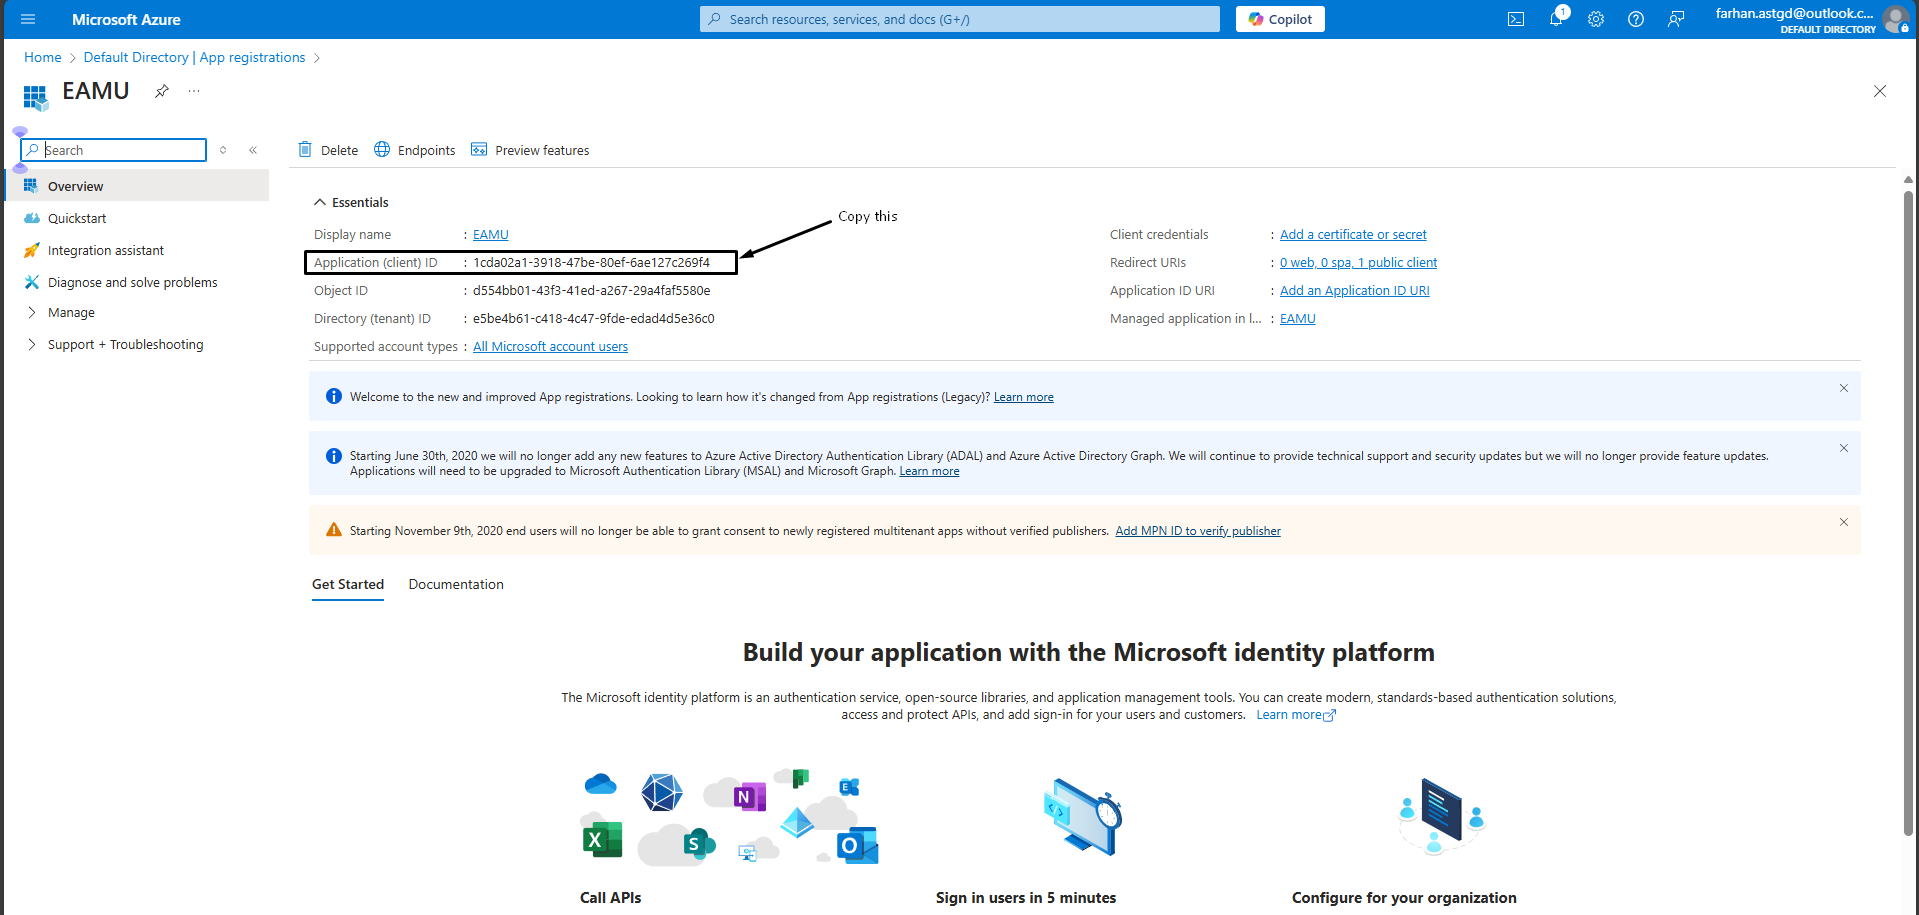Open Copilot in the top bar
This screenshot has height=915, width=1919.
pyautogui.click(x=1279, y=18)
